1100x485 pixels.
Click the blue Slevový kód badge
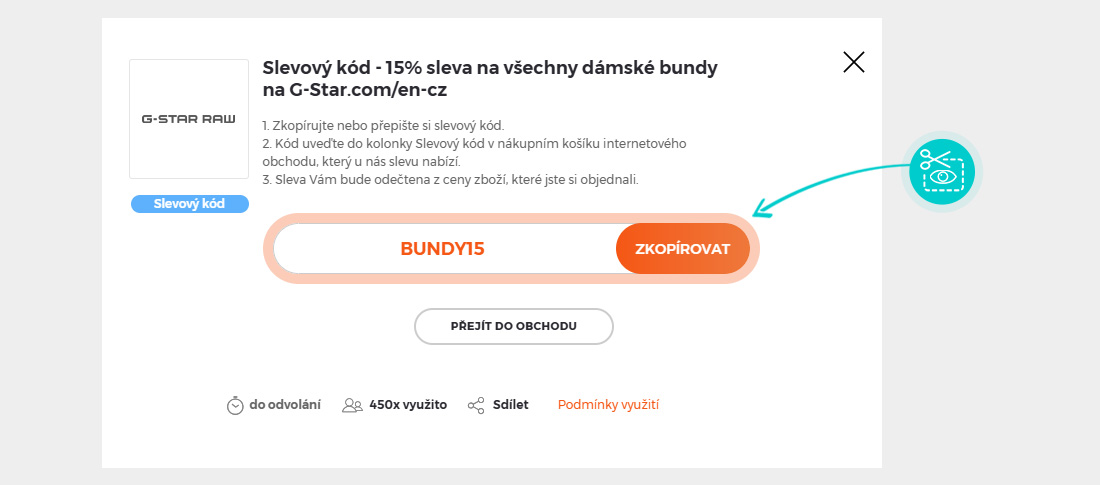click(189, 204)
